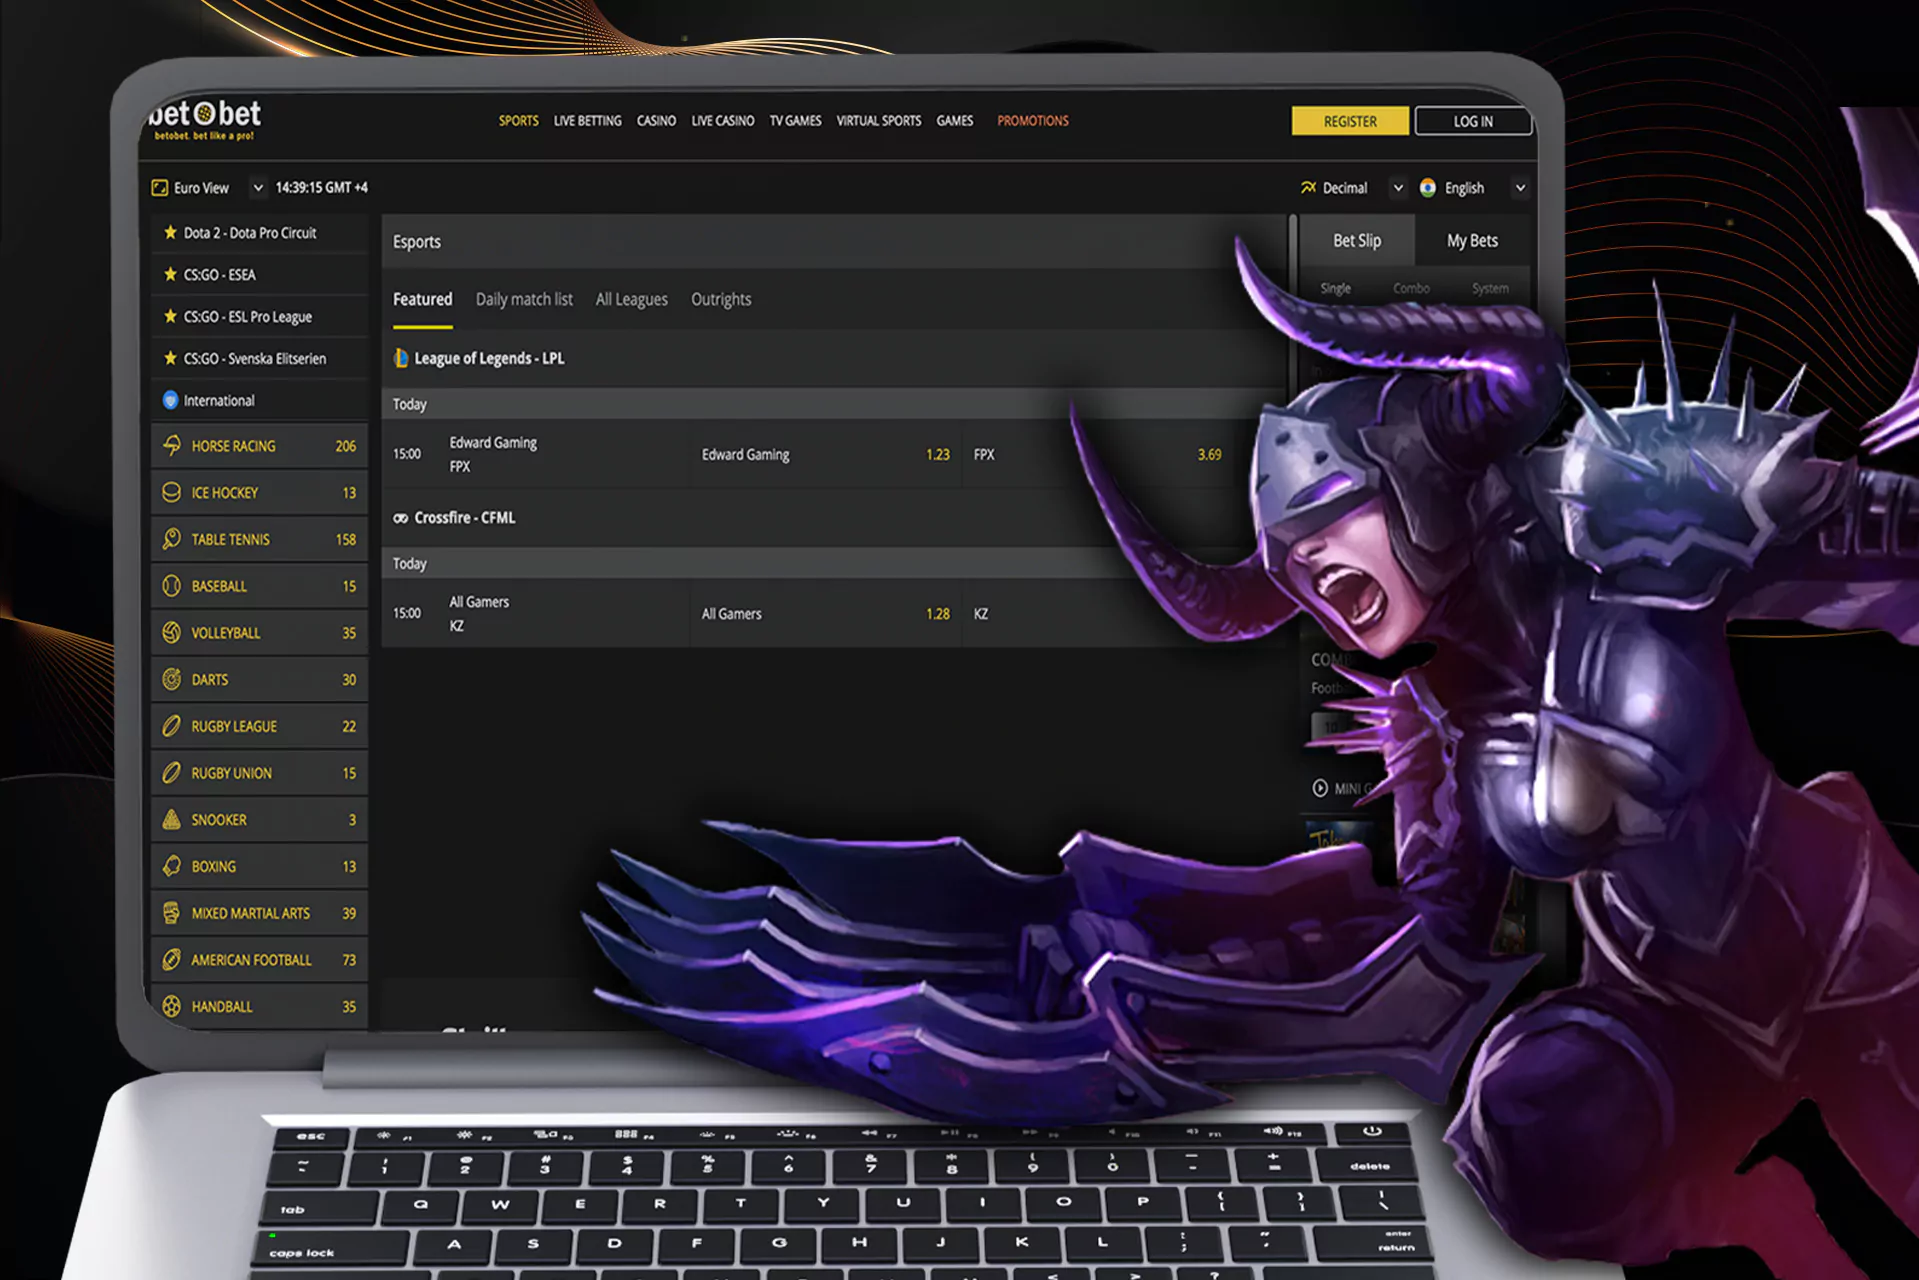This screenshot has width=1919, height=1280.
Task: Click the Rugby League ball icon
Action: (x=172, y=726)
